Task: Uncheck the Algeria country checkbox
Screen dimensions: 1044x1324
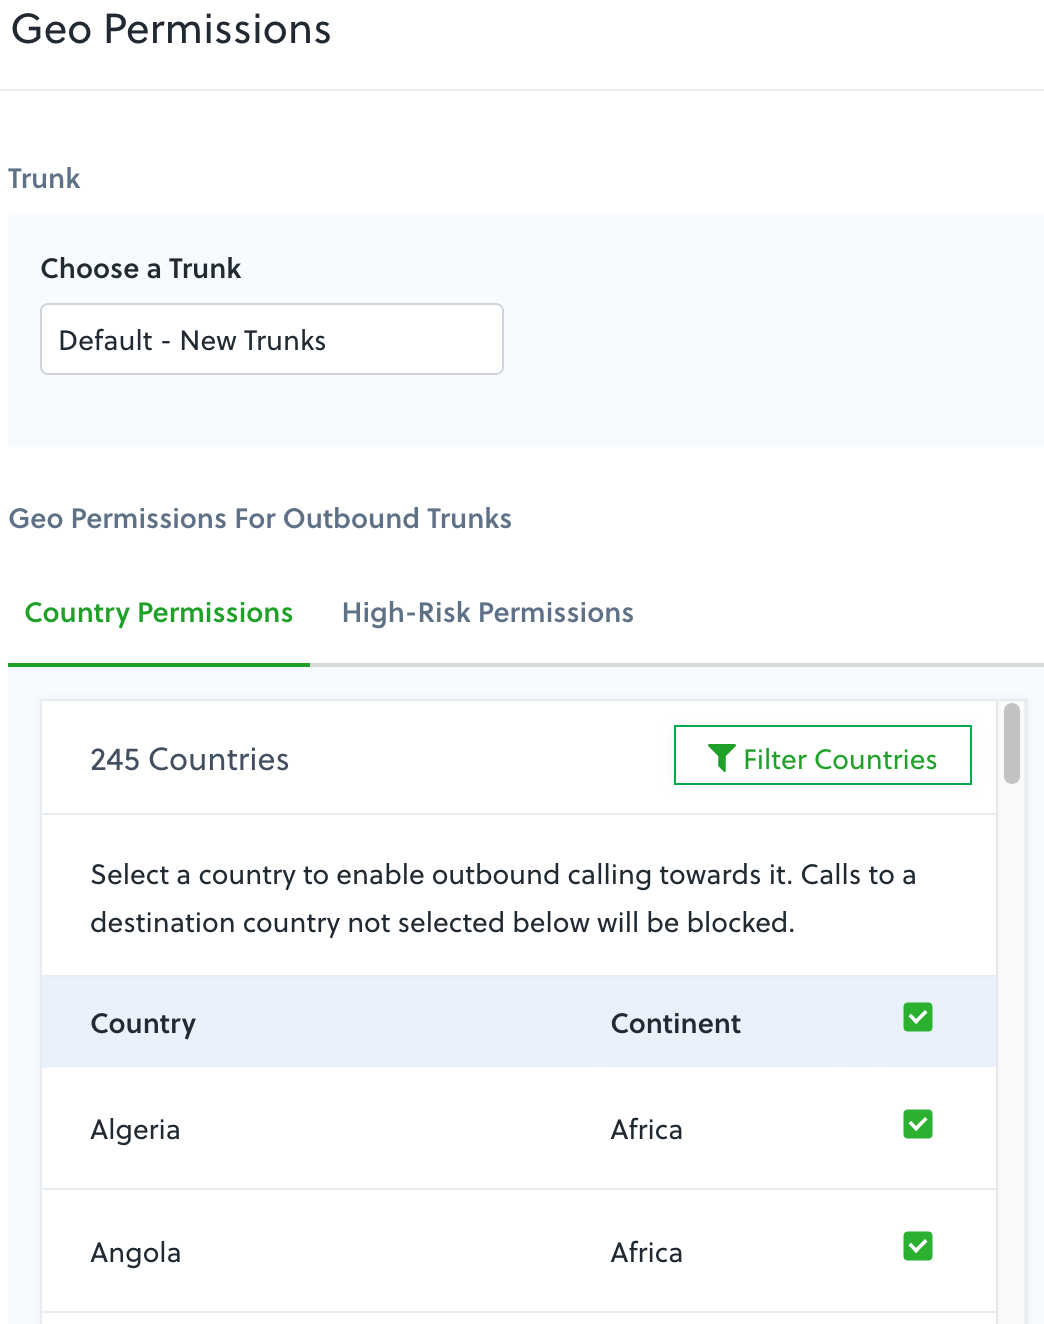Action: (x=917, y=1124)
